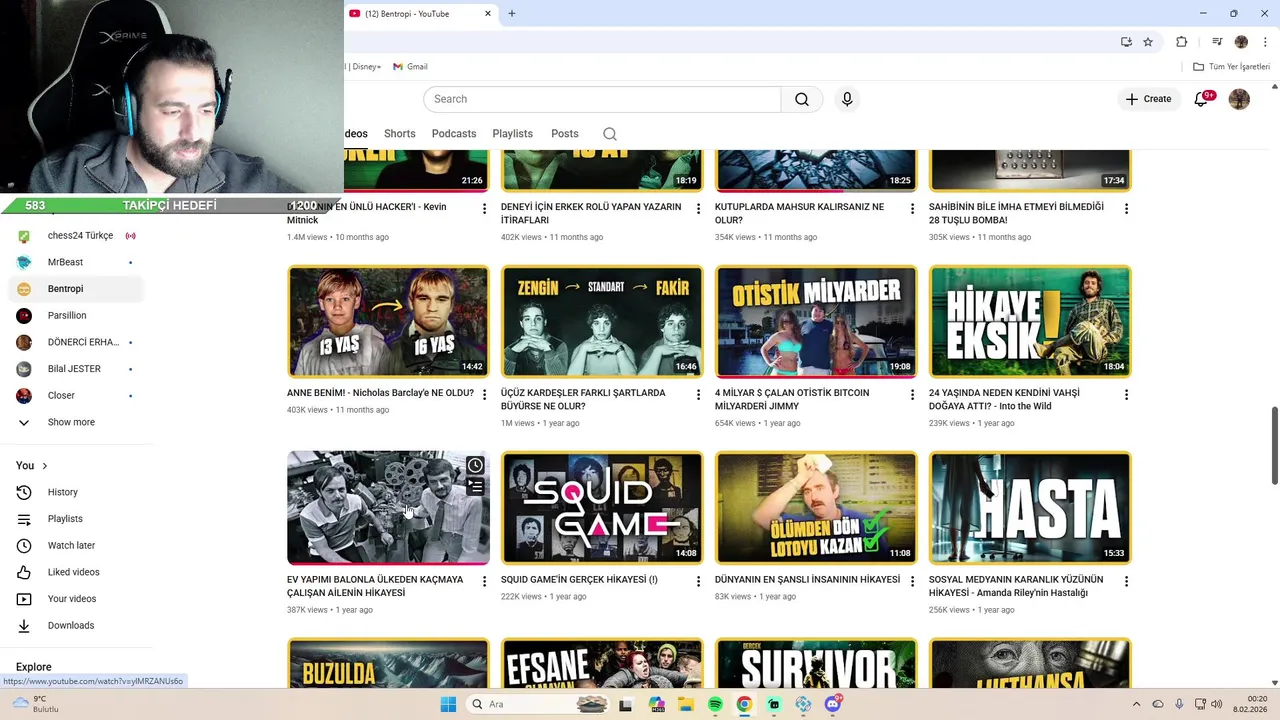
Task: Open YouTube notifications bell
Action: point(1202,99)
